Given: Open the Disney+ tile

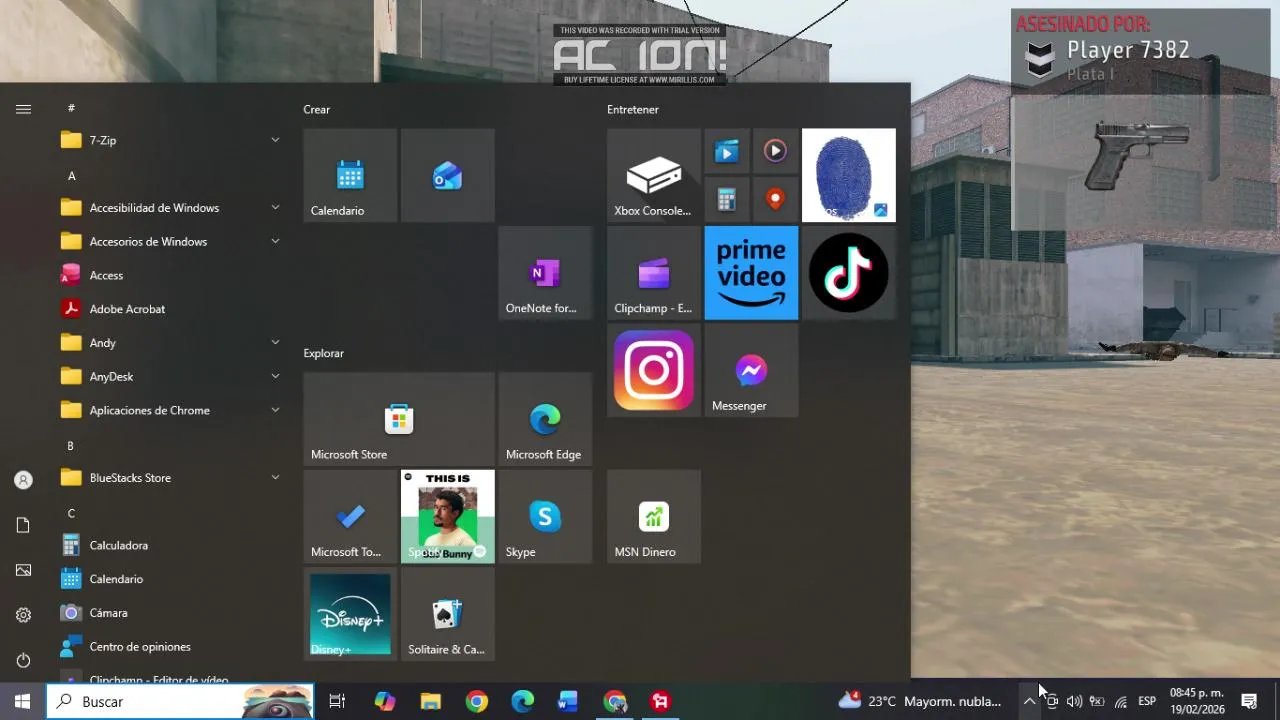Looking at the screenshot, I should [x=350, y=614].
